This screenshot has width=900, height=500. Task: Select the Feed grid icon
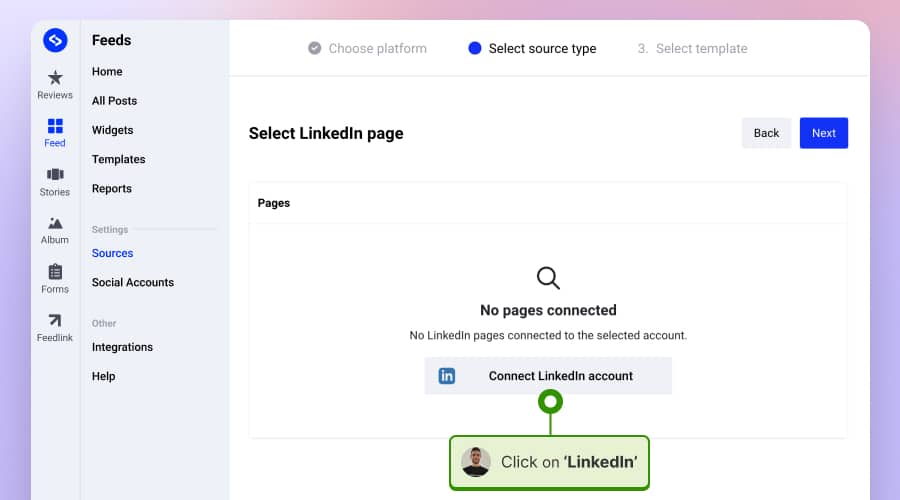55,126
